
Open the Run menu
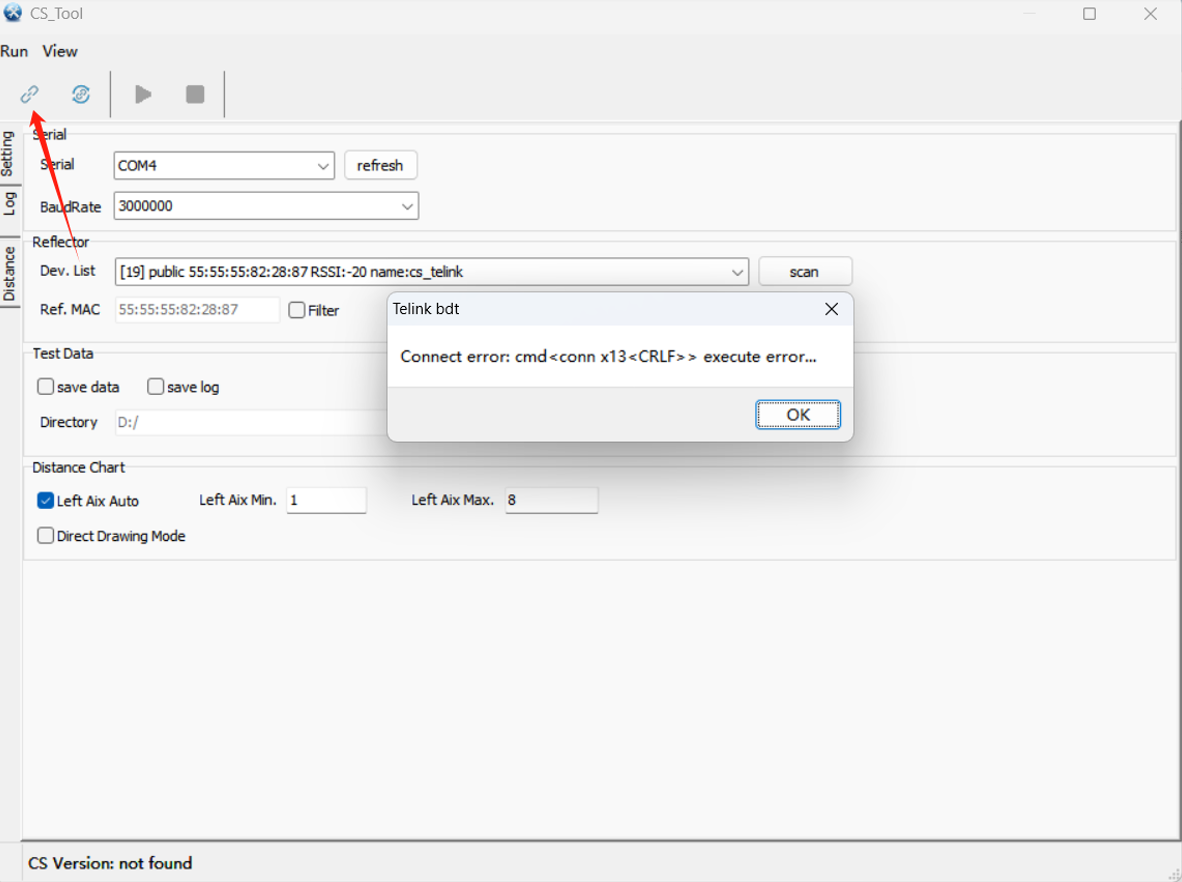coord(15,51)
